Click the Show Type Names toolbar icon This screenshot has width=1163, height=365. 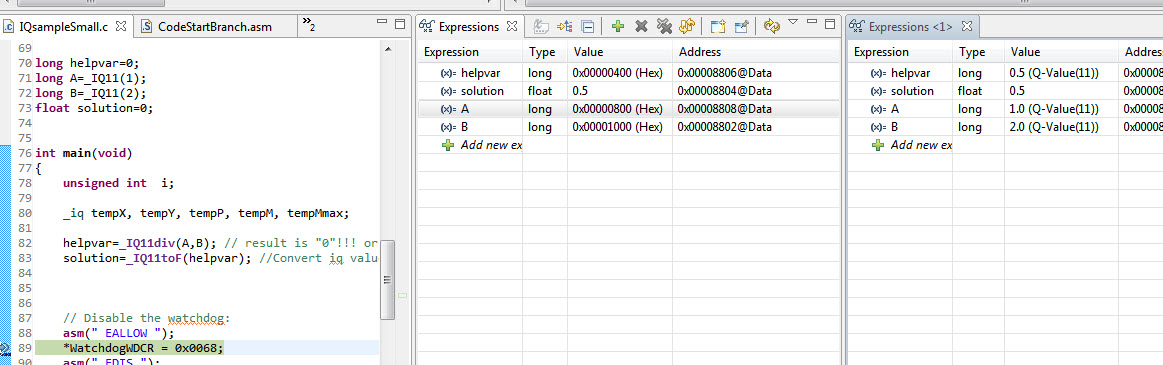541,27
